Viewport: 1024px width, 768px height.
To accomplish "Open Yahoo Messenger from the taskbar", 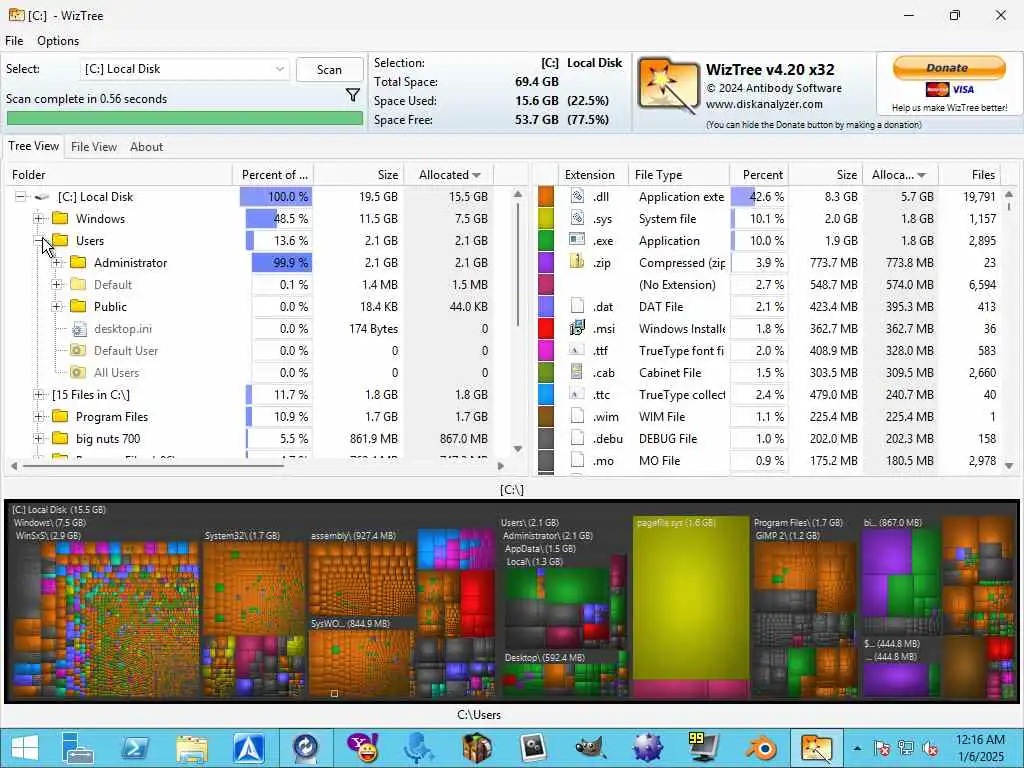I will pos(363,748).
